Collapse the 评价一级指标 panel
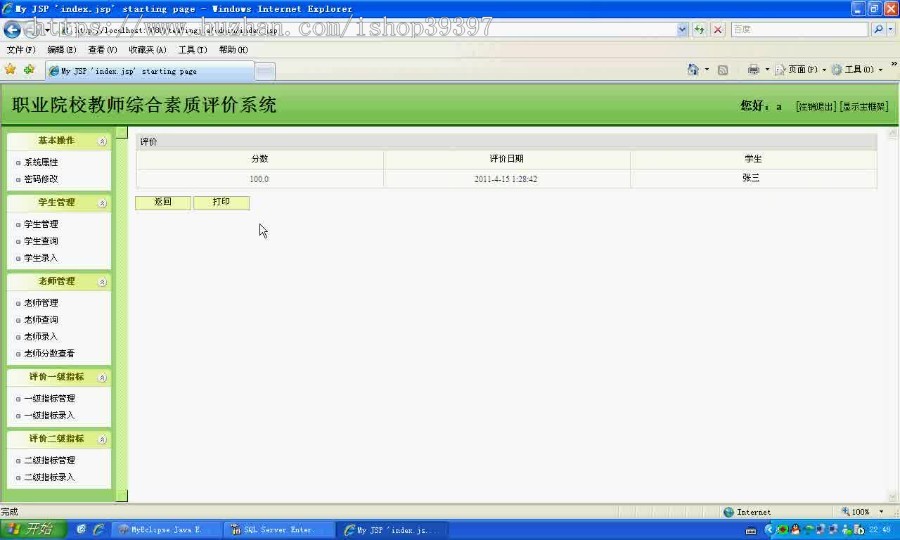This screenshot has height=540, width=900. [102, 378]
